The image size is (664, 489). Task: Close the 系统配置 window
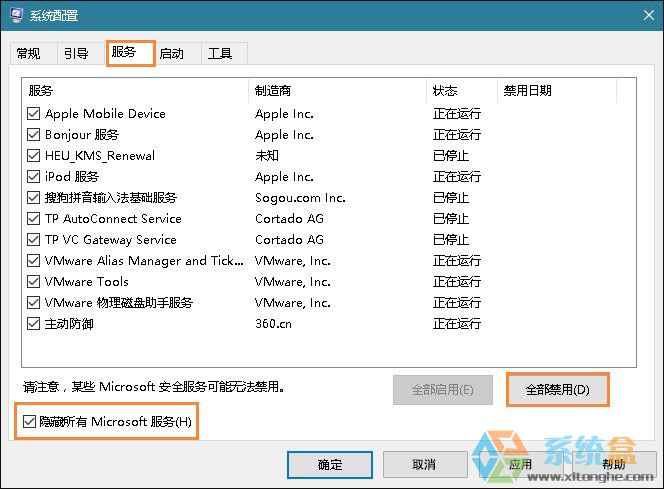648,16
